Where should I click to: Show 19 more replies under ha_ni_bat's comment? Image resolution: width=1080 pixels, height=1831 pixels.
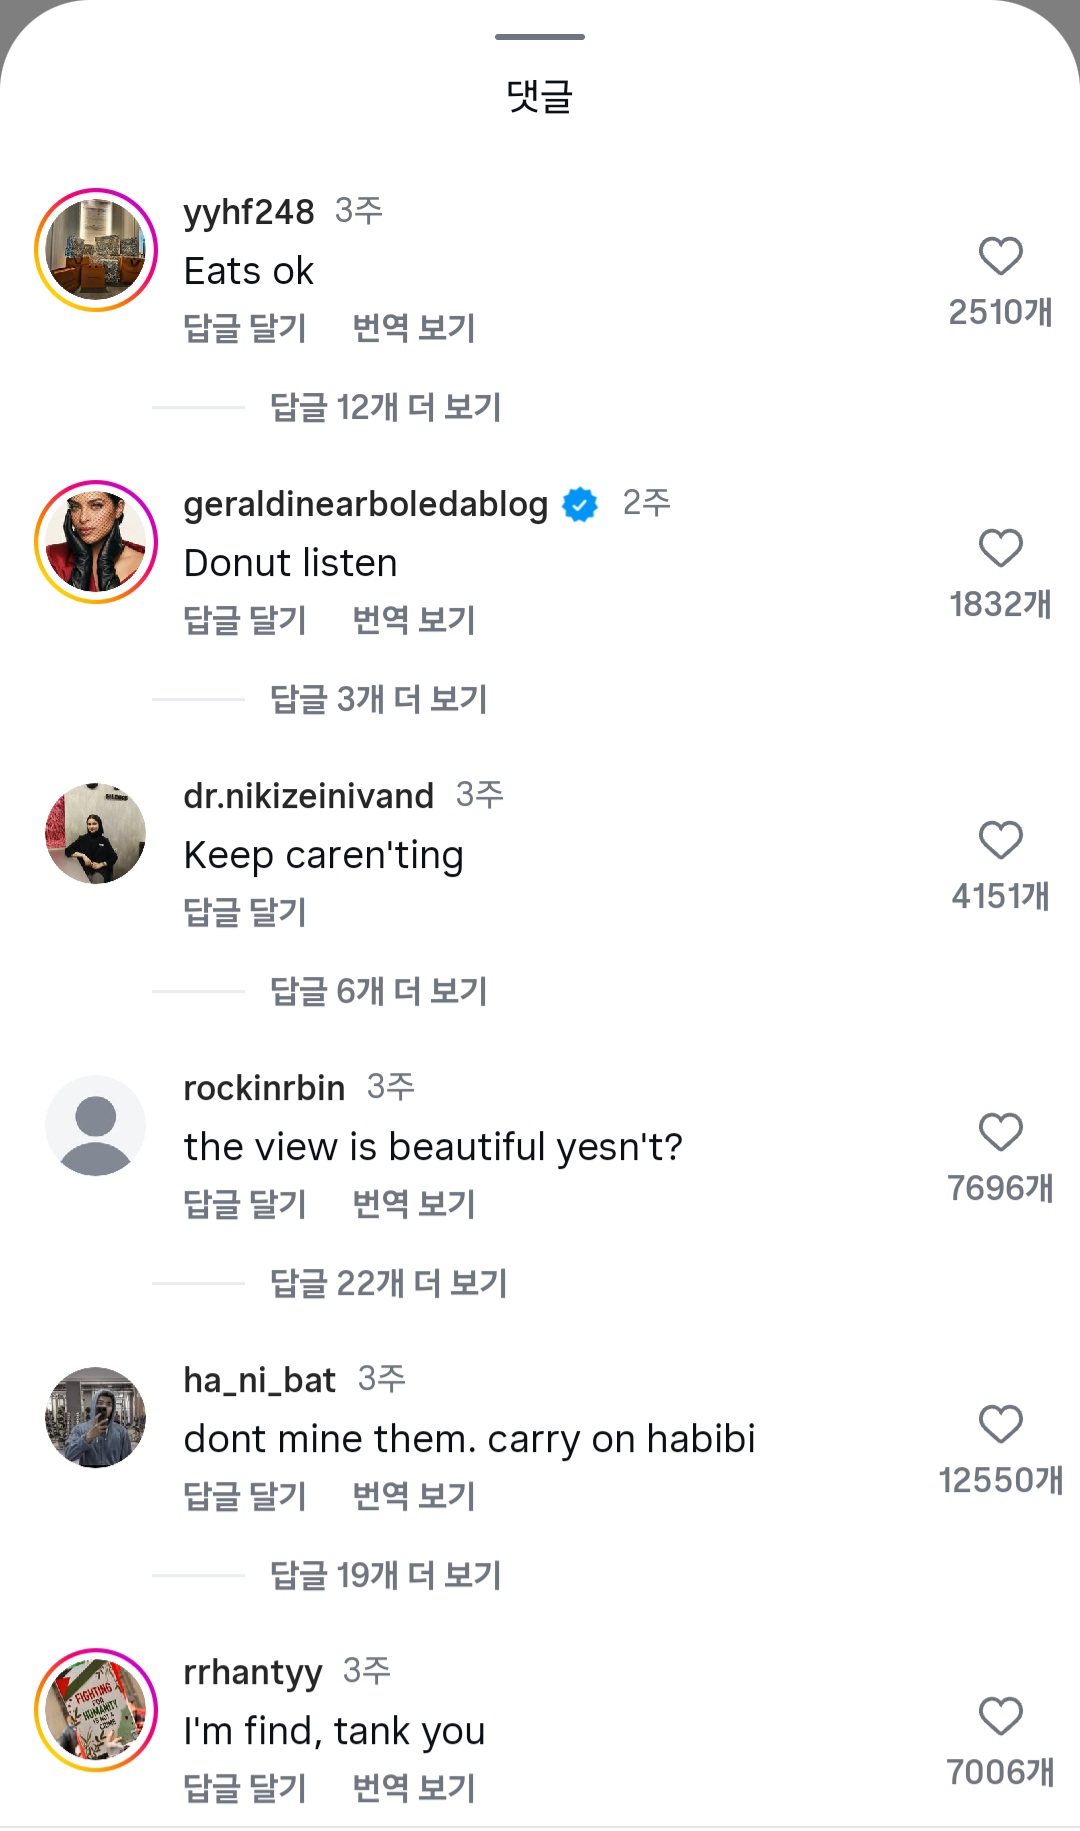tap(385, 1576)
